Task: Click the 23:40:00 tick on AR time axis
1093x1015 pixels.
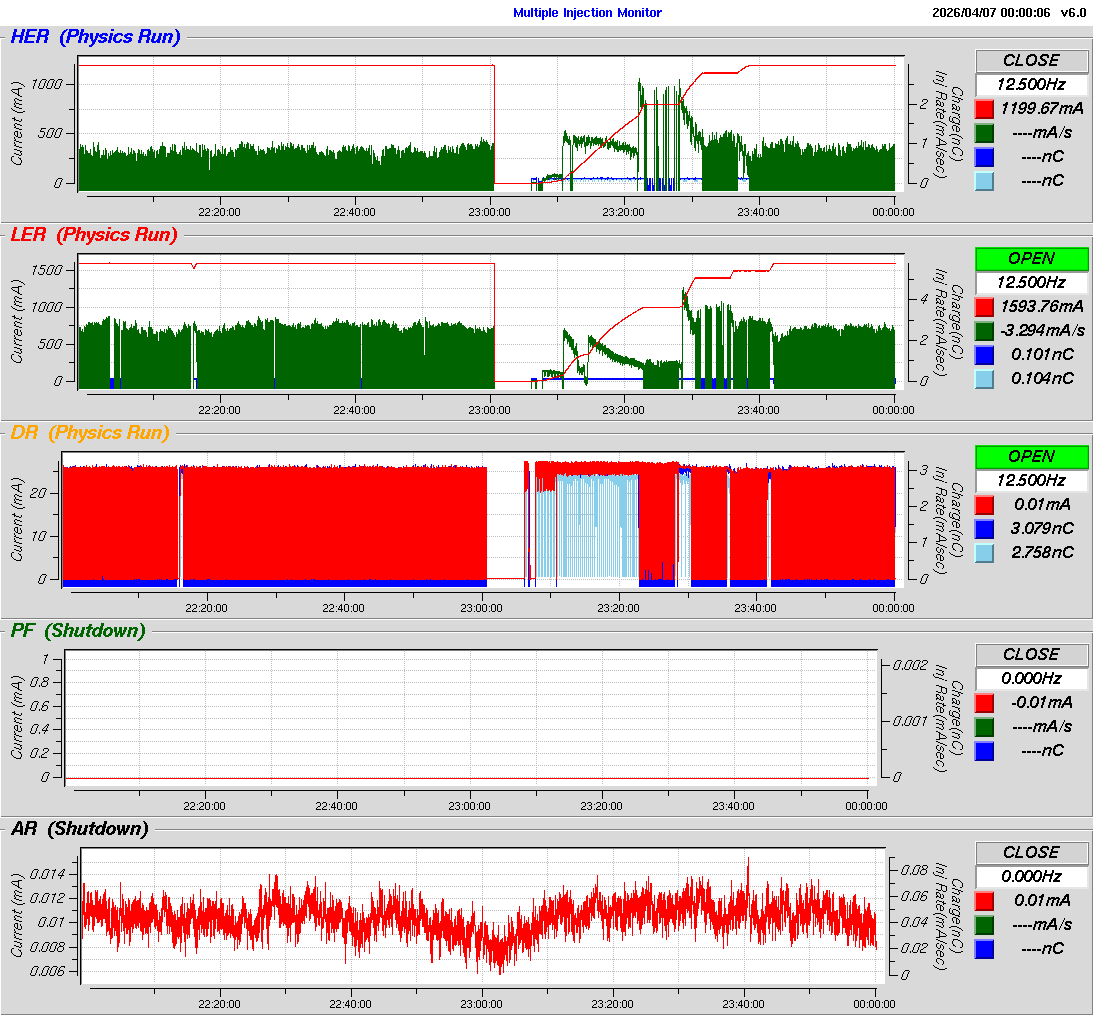Action: pyautogui.click(x=743, y=1004)
